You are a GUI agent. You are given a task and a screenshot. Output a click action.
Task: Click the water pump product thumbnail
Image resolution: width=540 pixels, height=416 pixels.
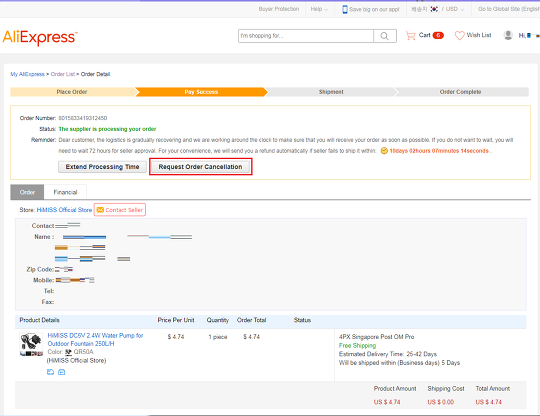31,344
